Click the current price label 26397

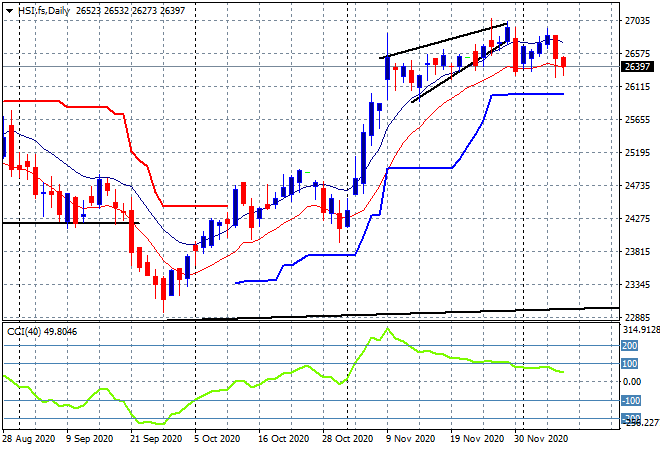pyautogui.click(x=637, y=67)
